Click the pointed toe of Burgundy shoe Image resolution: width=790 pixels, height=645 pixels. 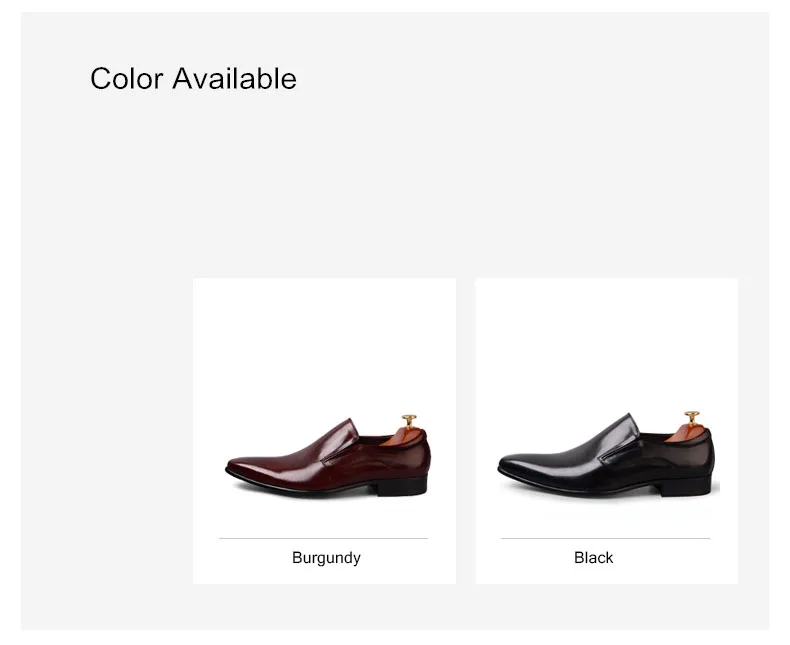(x=234, y=467)
